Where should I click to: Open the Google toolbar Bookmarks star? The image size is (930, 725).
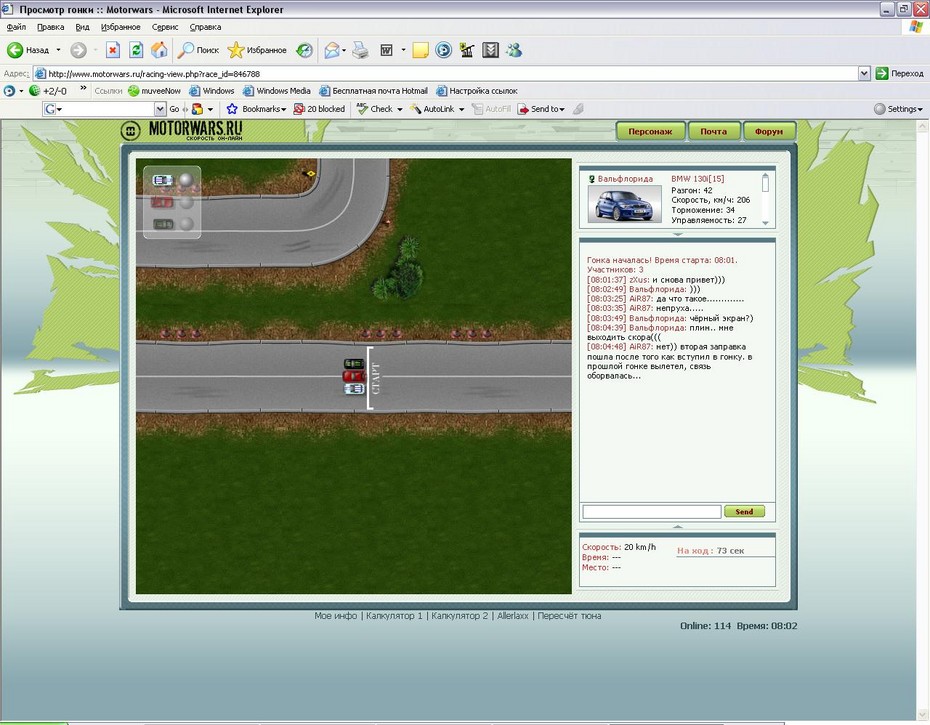tap(256, 109)
